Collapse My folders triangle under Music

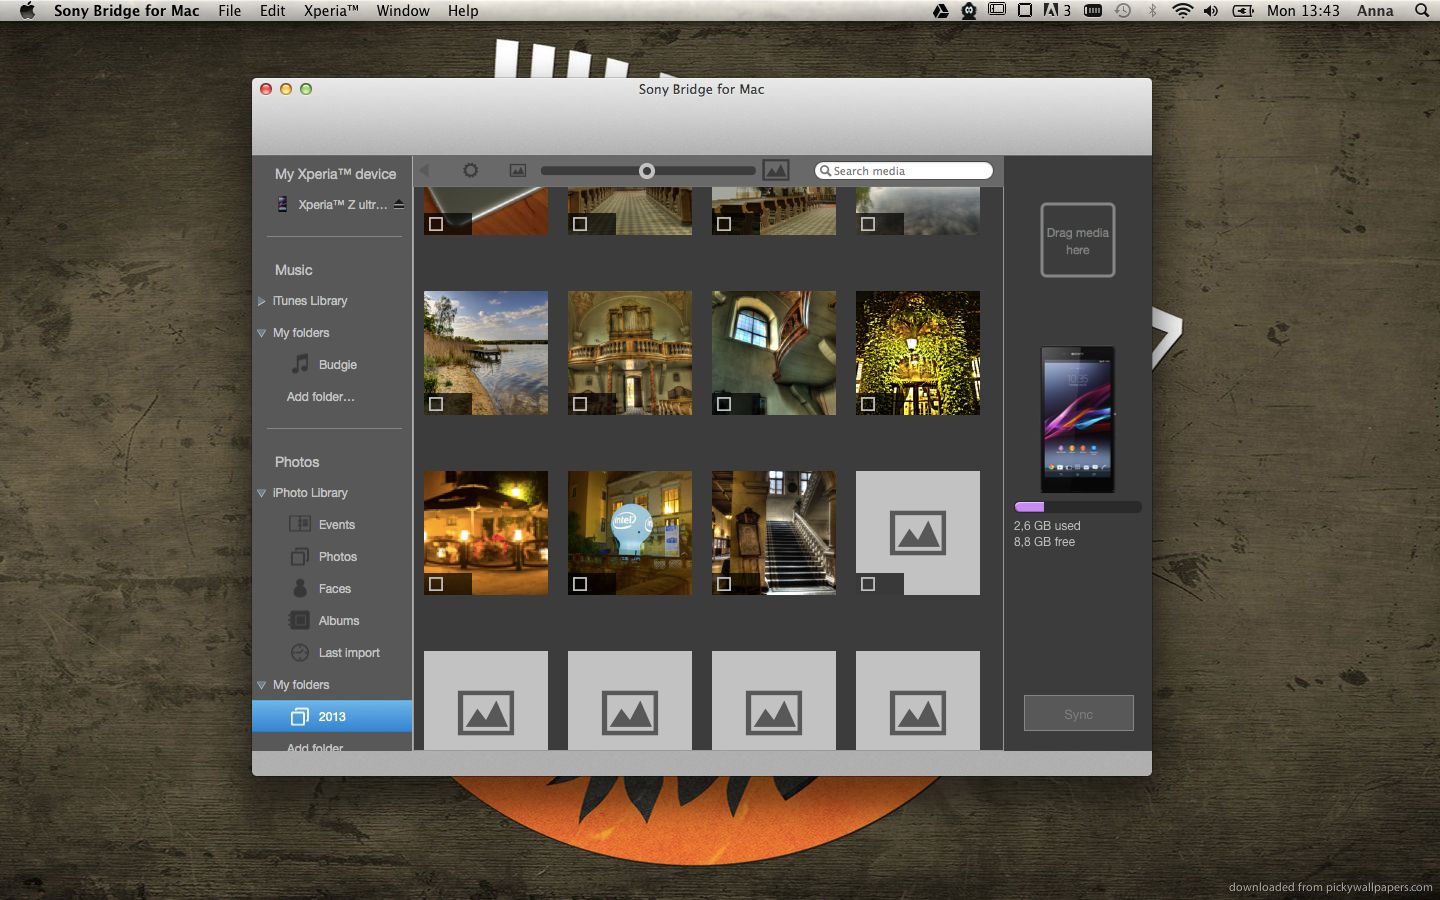pyautogui.click(x=261, y=333)
